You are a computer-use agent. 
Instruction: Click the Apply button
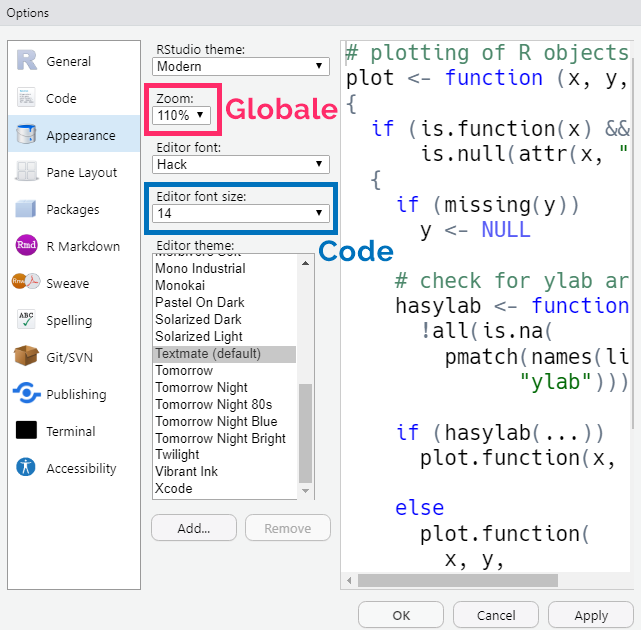point(591,615)
